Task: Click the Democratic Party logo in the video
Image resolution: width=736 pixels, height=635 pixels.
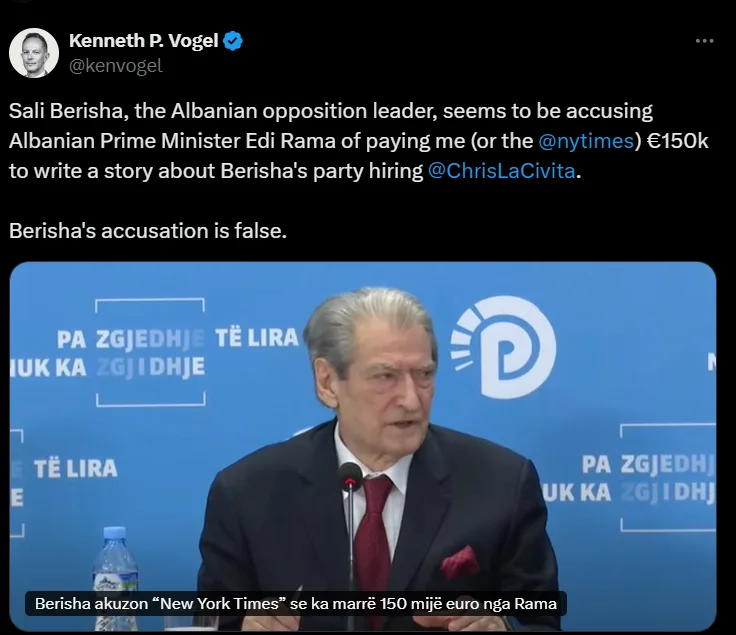Action: click(504, 347)
